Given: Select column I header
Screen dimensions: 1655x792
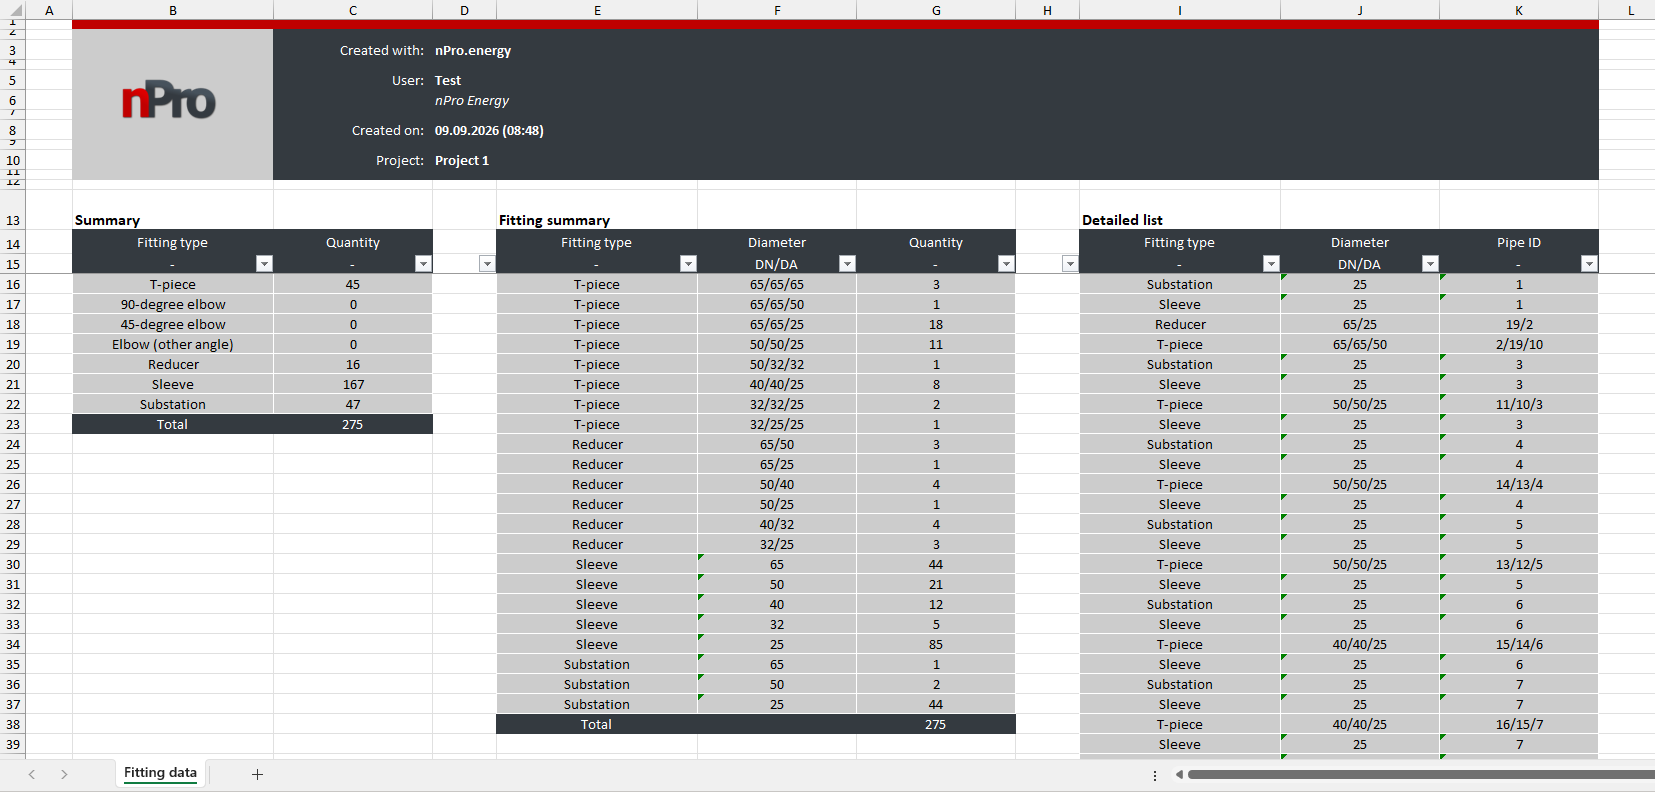Looking at the screenshot, I should coord(1180,10).
